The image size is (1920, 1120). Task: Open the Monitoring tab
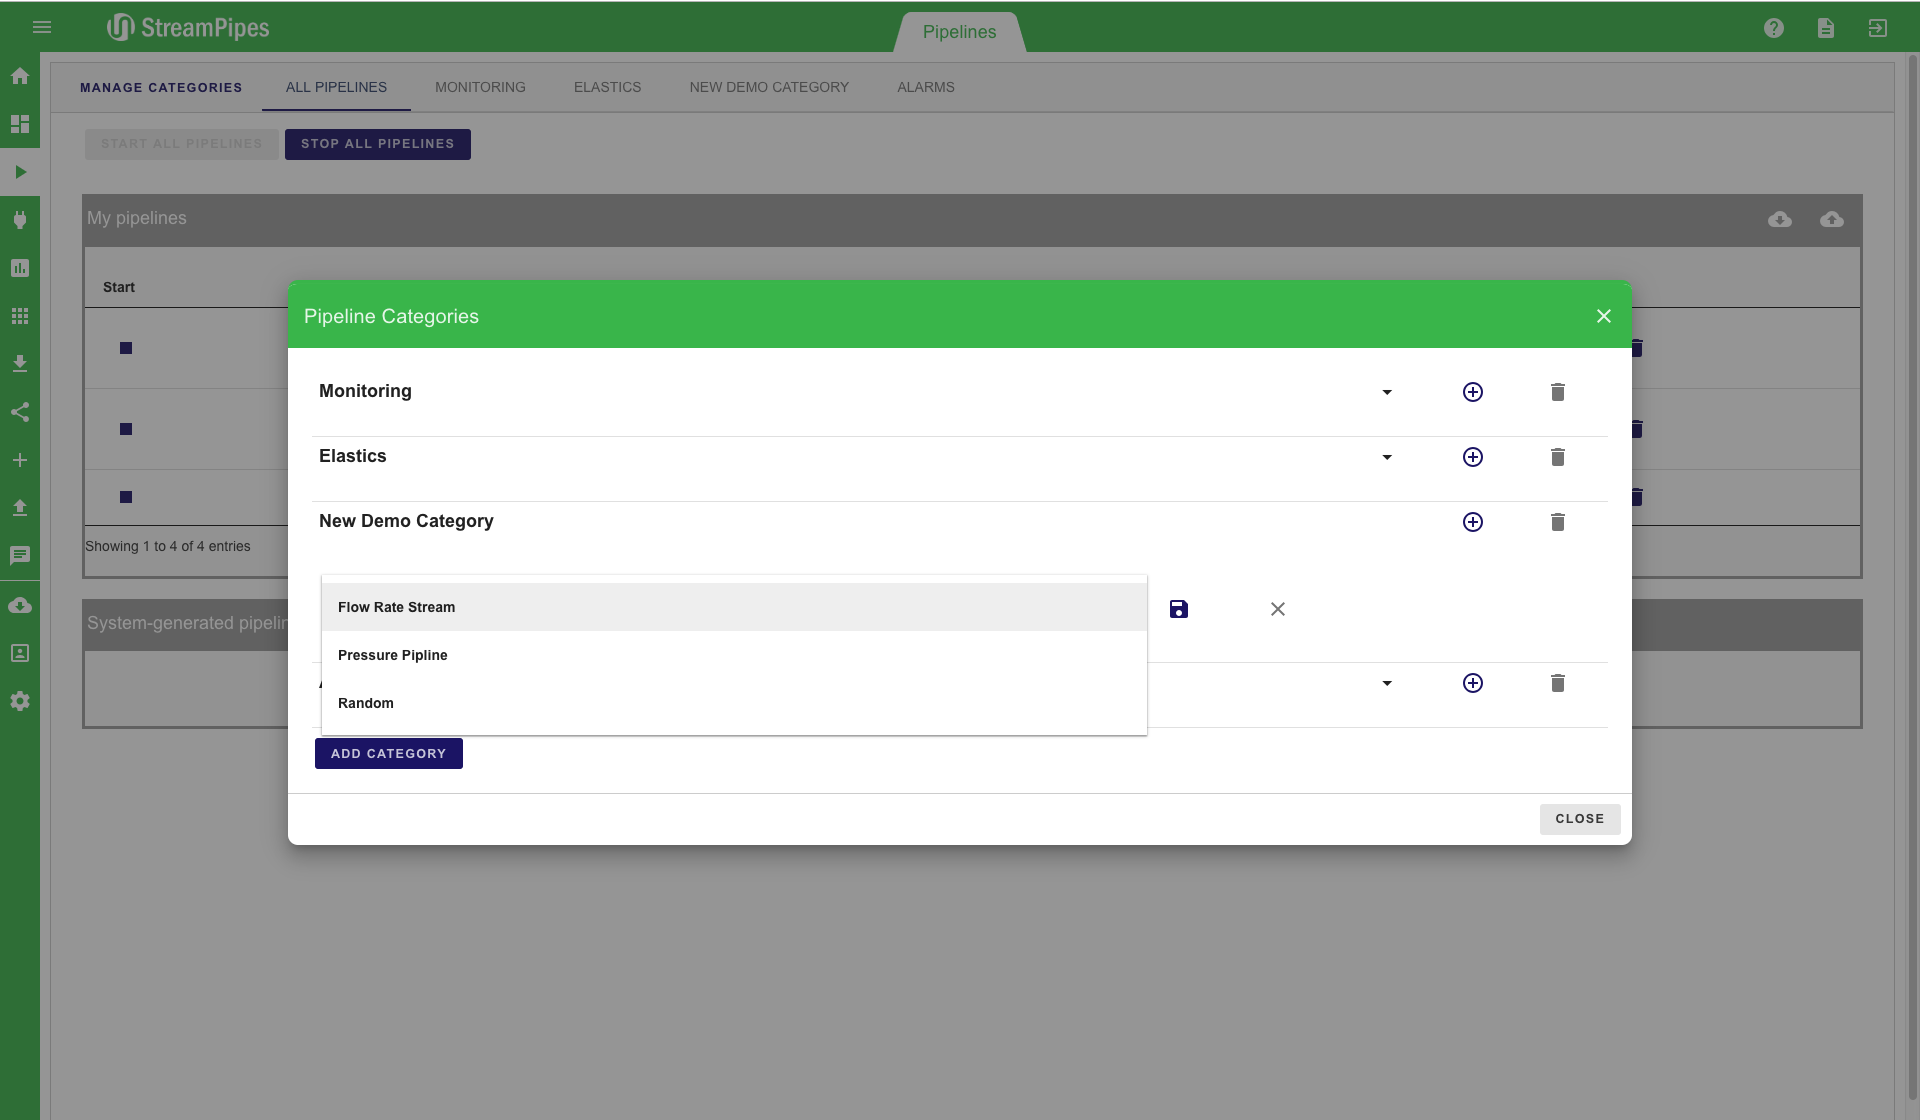480,87
